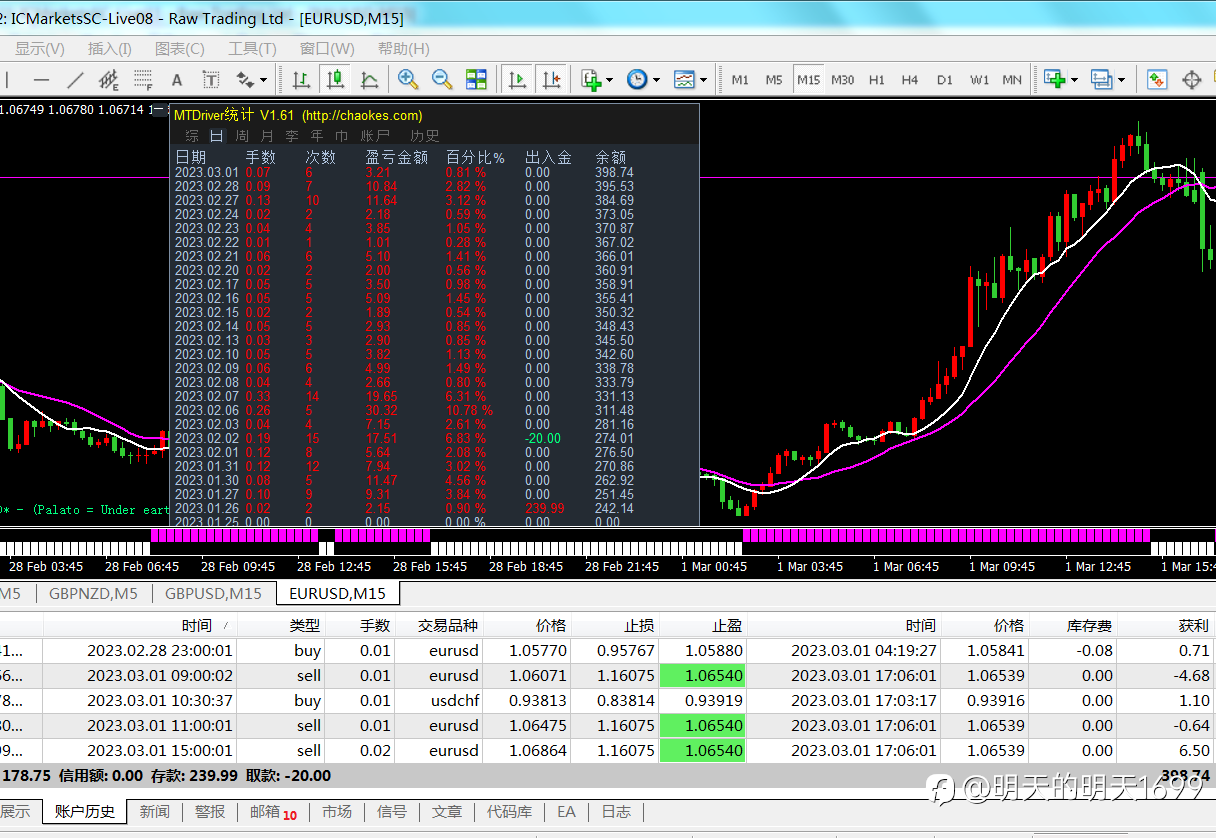Viewport: 1216px width, 838px height.
Task: Click the zoom out magnifier icon
Action: (441, 80)
